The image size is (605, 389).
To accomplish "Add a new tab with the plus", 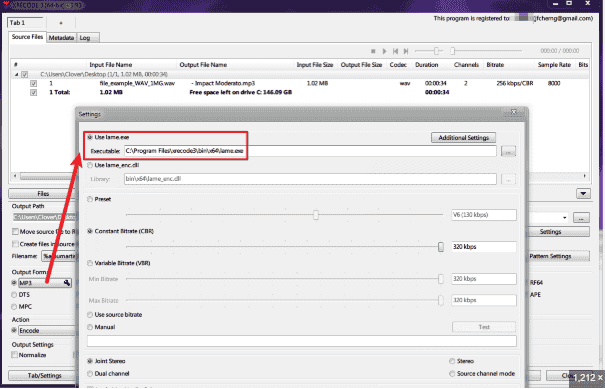I will click(x=61, y=23).
